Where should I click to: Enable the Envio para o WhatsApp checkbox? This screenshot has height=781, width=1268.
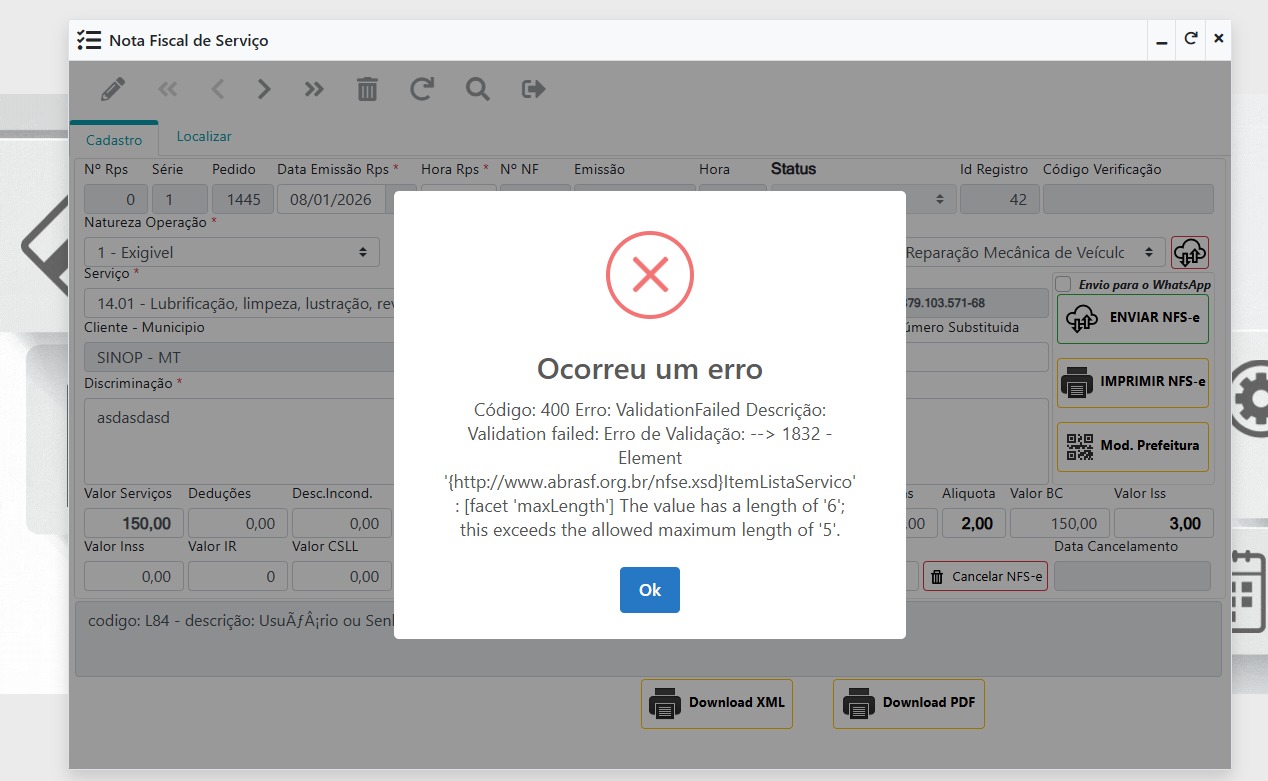click(x=1064, y=284)
